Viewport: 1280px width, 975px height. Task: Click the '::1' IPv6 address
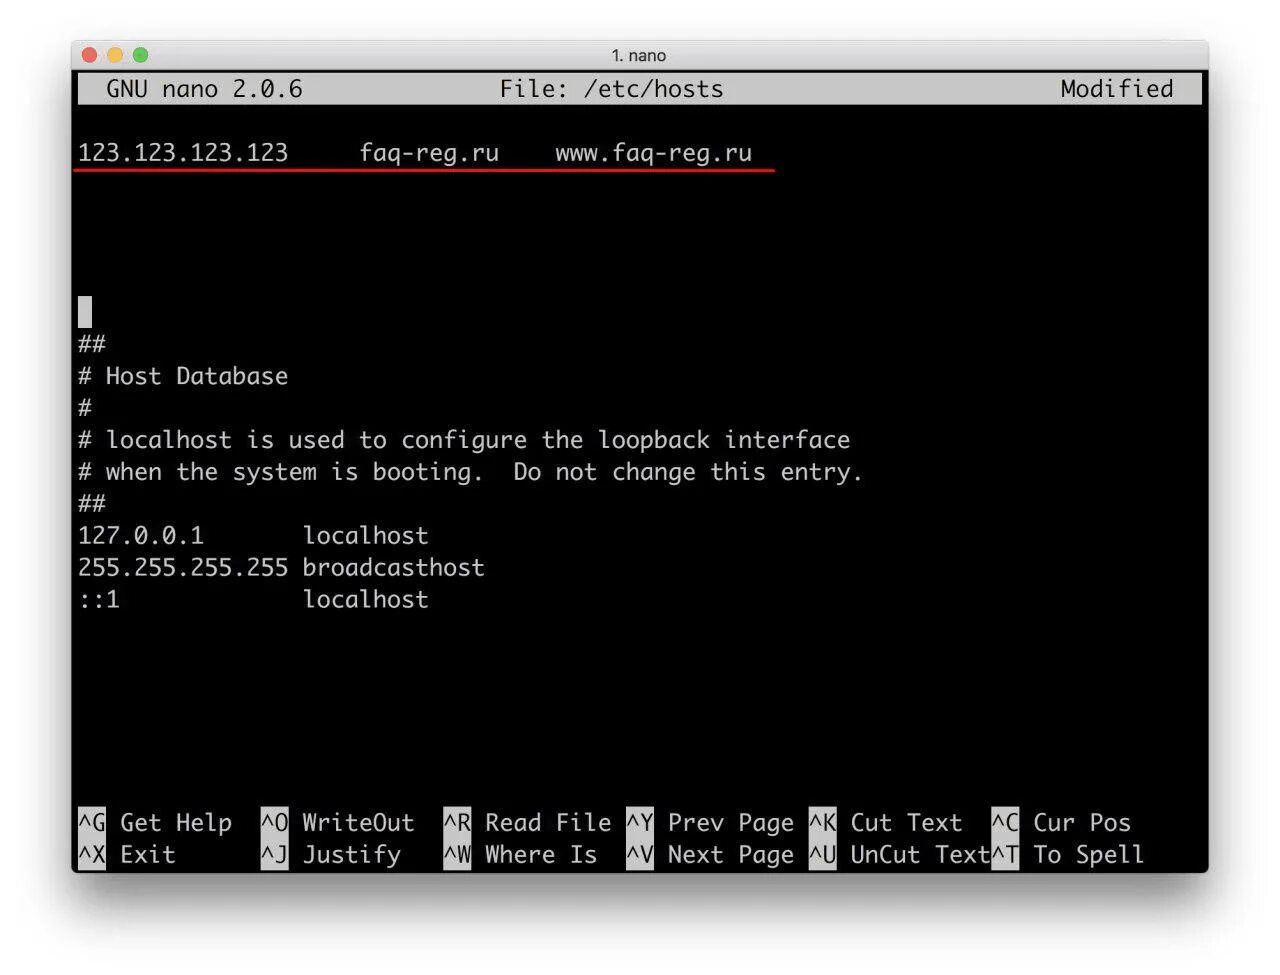pos(99,600)
